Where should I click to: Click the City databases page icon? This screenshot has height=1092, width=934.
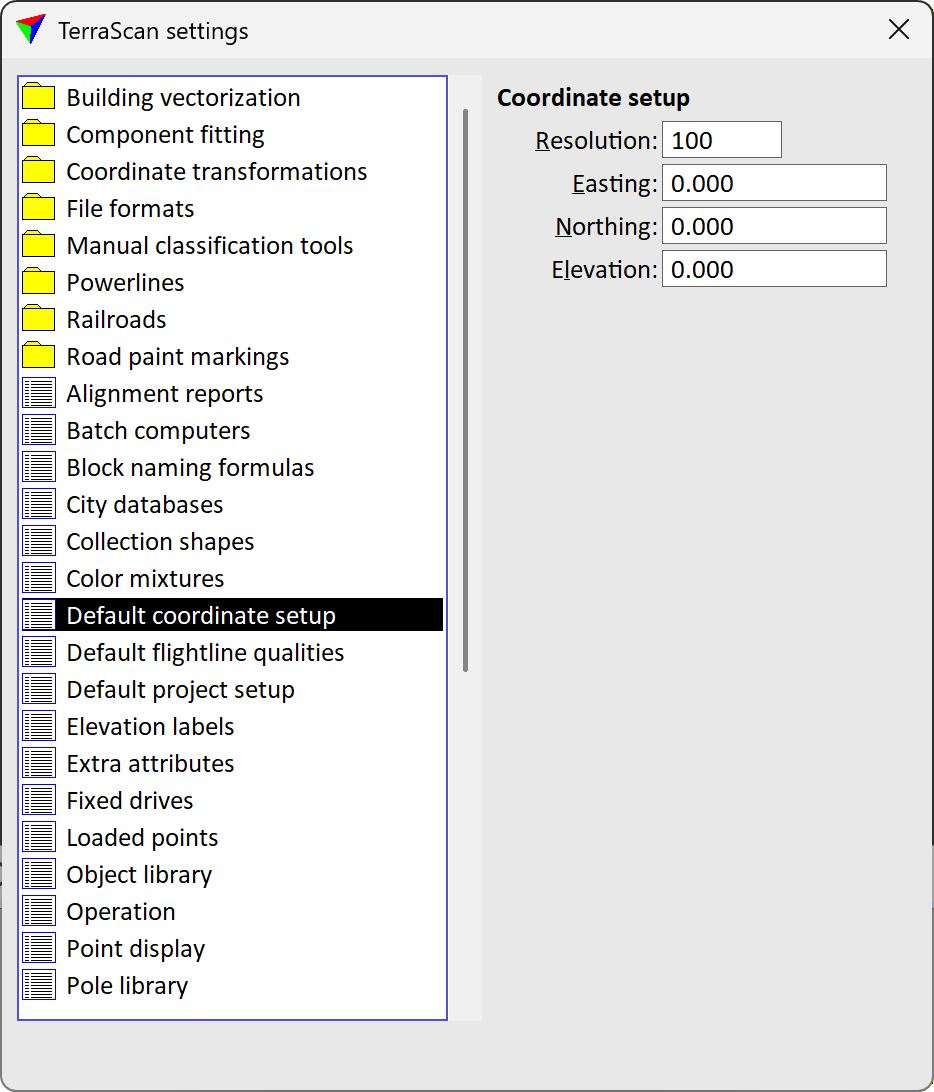tap(39, 504)
